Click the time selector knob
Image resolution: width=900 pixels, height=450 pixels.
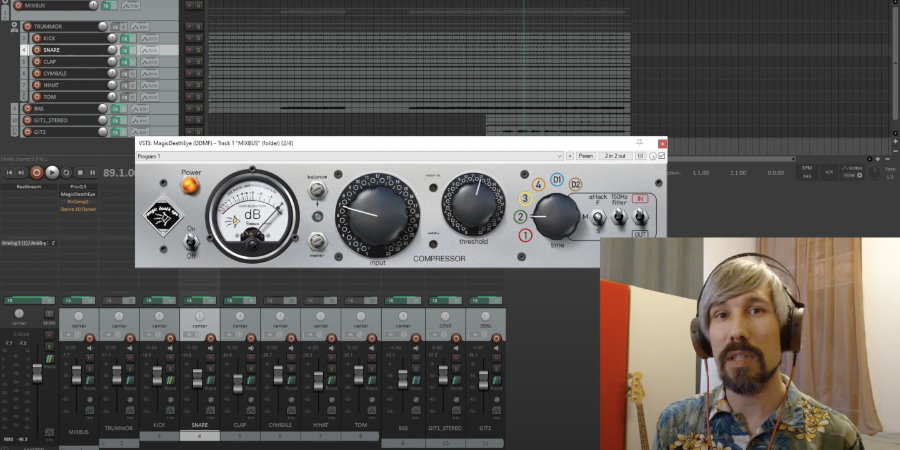pos(556,216)
